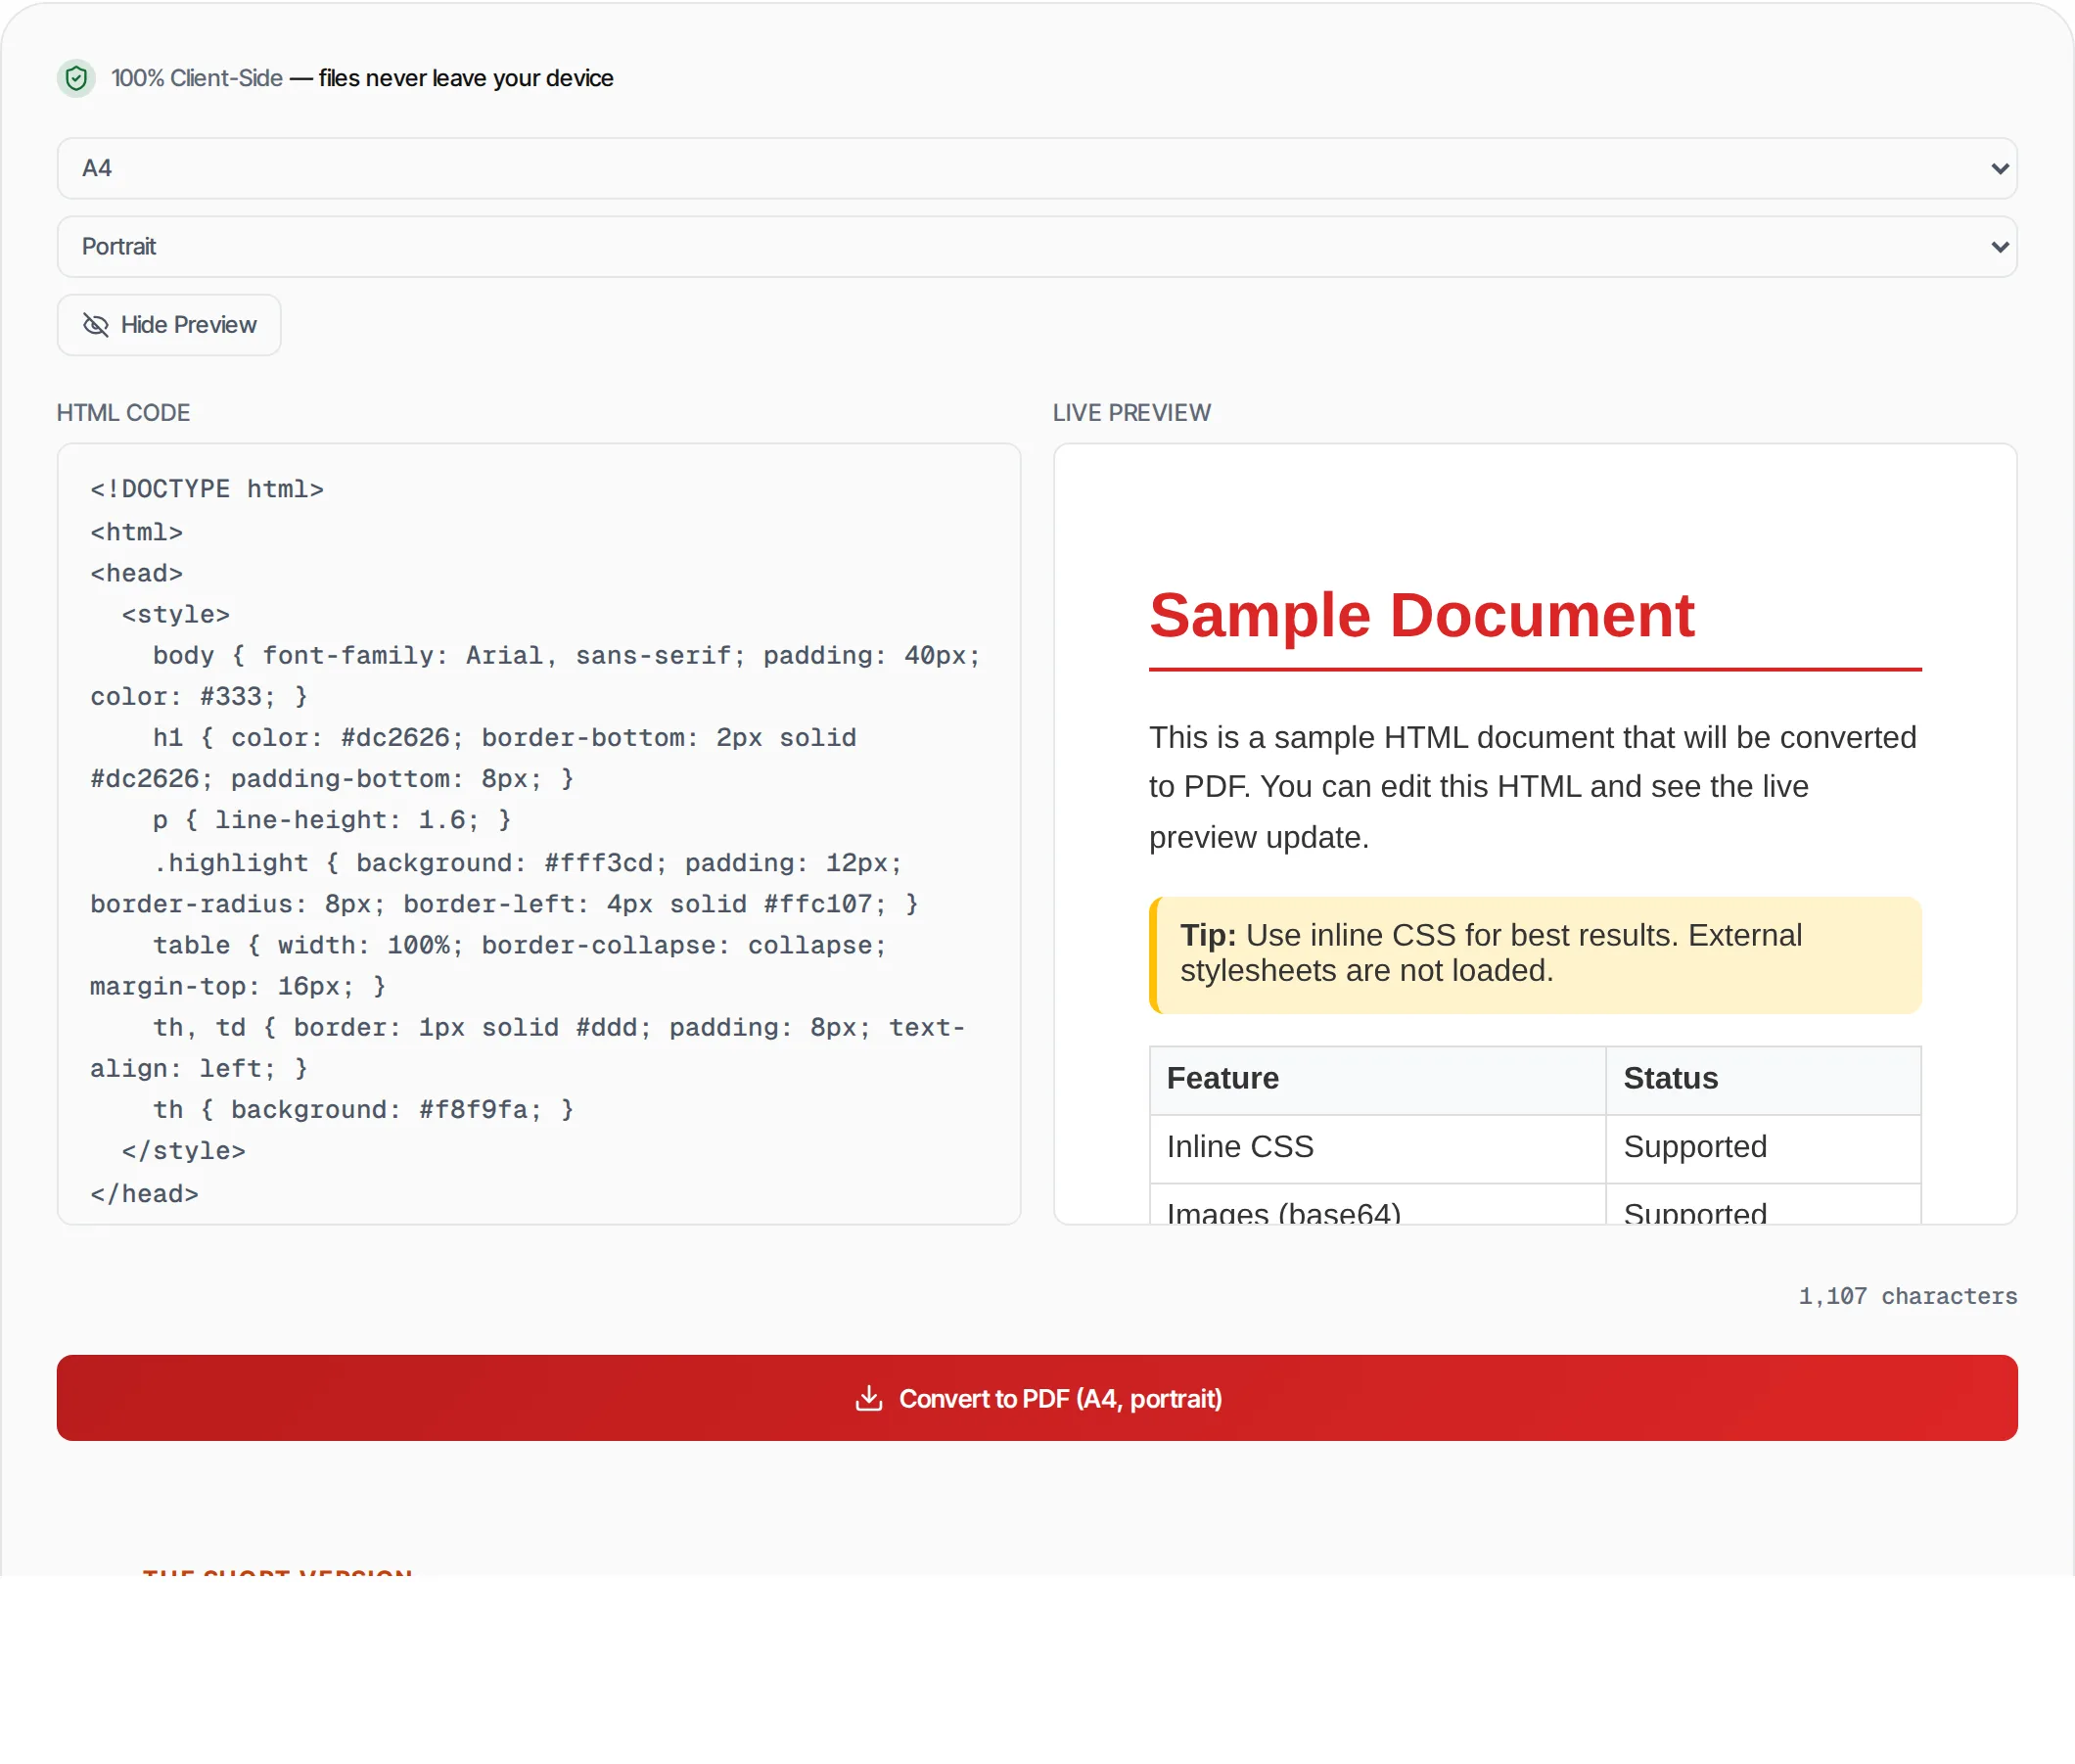2075x1764 pixels.
Task: Click the '<!DOCTYPE html>' code line
Action: 207,489
